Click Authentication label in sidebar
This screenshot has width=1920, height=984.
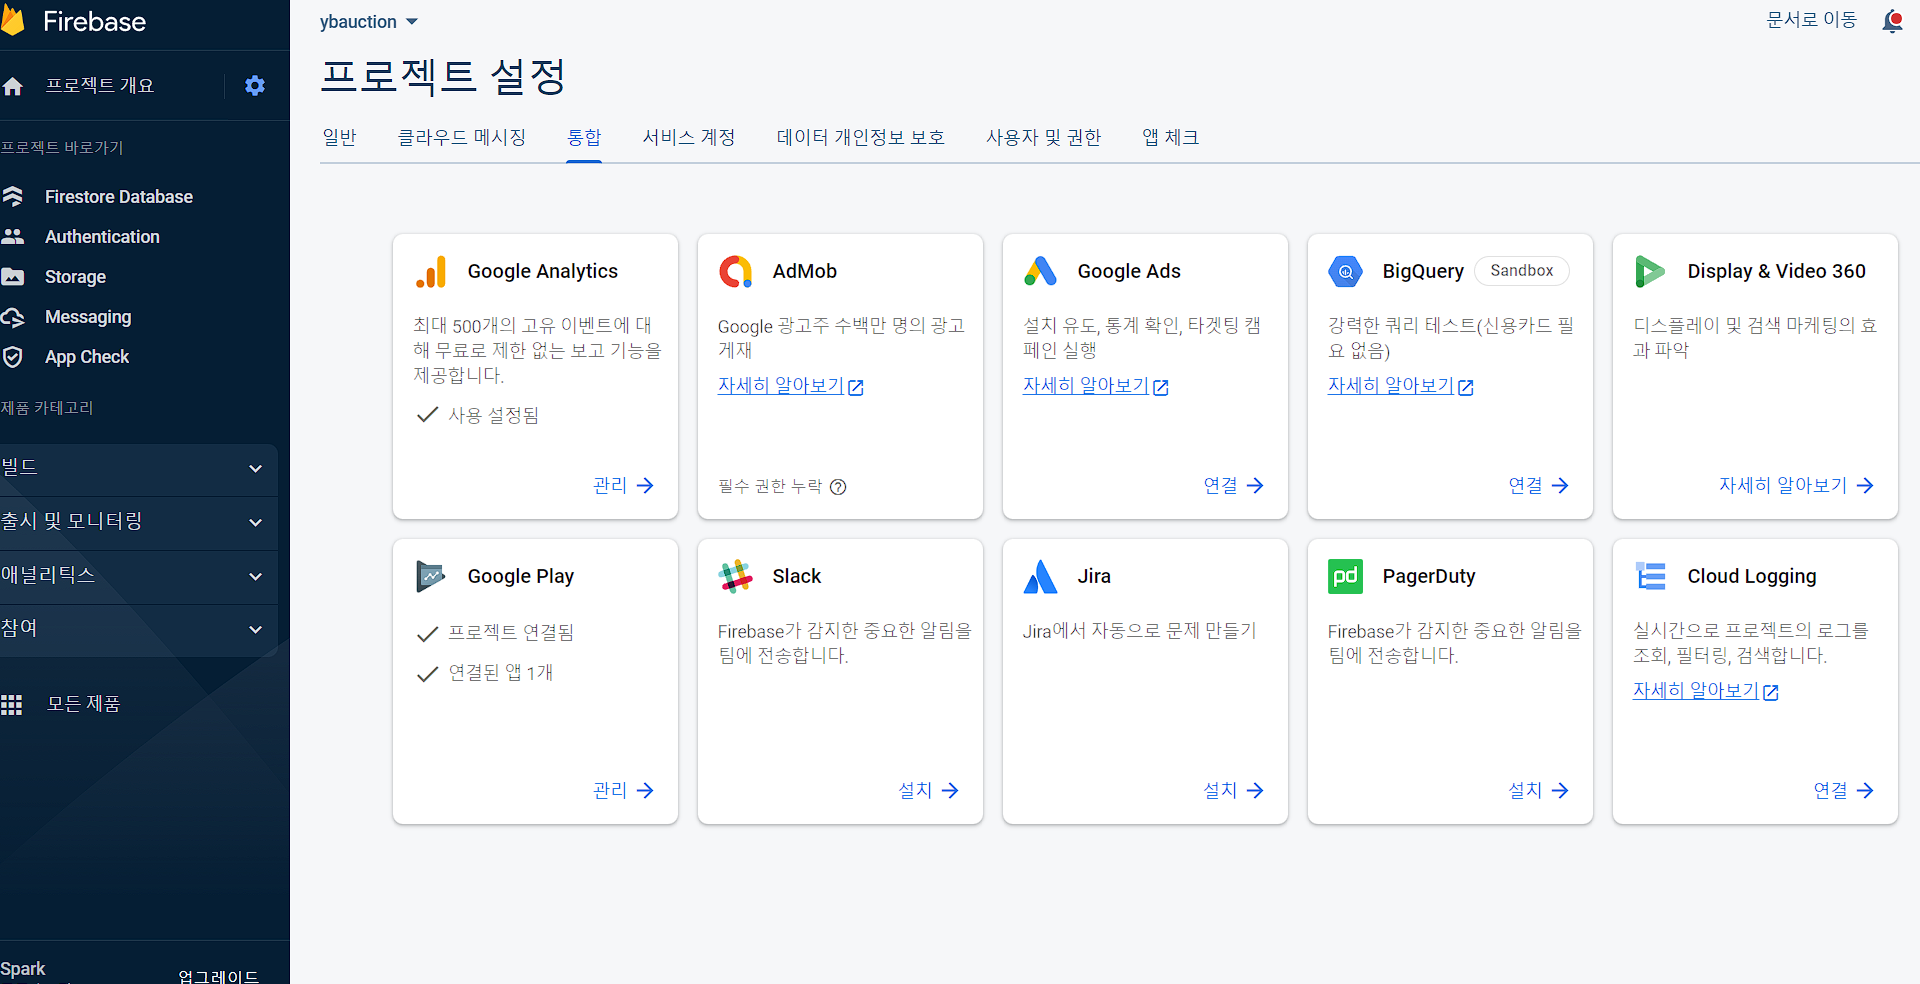point(102,237)
